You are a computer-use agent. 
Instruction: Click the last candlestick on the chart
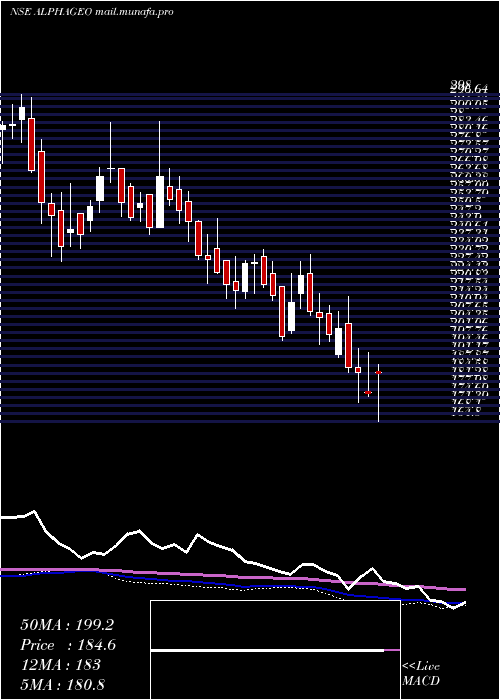coord(378,393)
